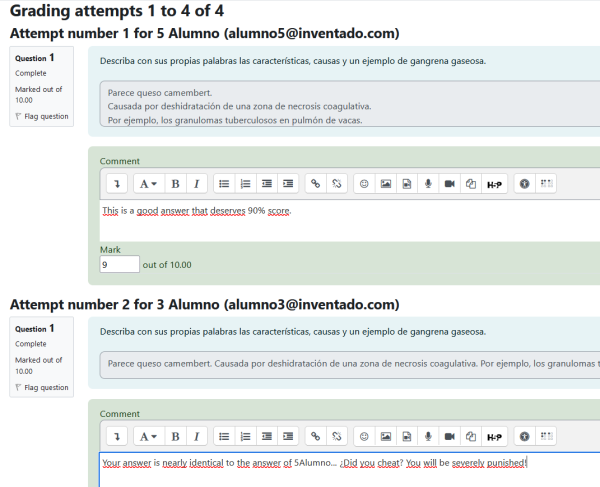Manage files in second comment editor
Screen dimensions: 600x487
click(471, 437)
